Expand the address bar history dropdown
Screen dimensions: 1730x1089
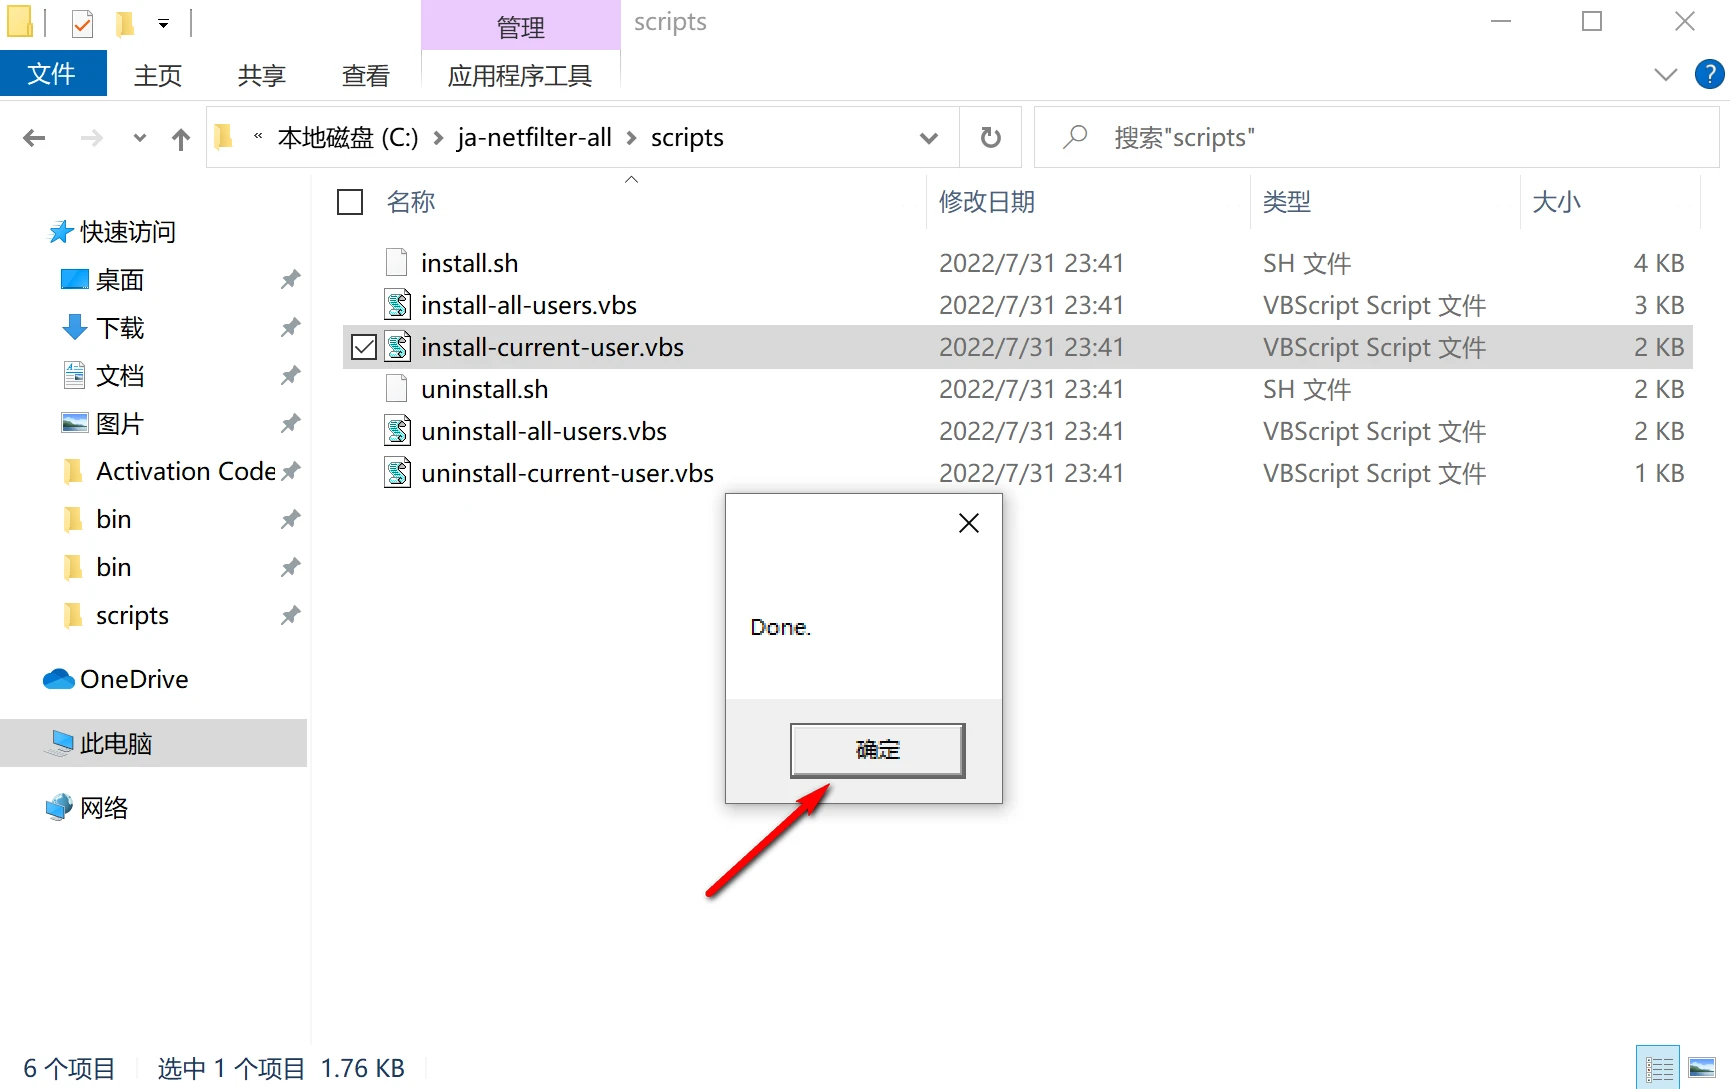click(929, 138)
